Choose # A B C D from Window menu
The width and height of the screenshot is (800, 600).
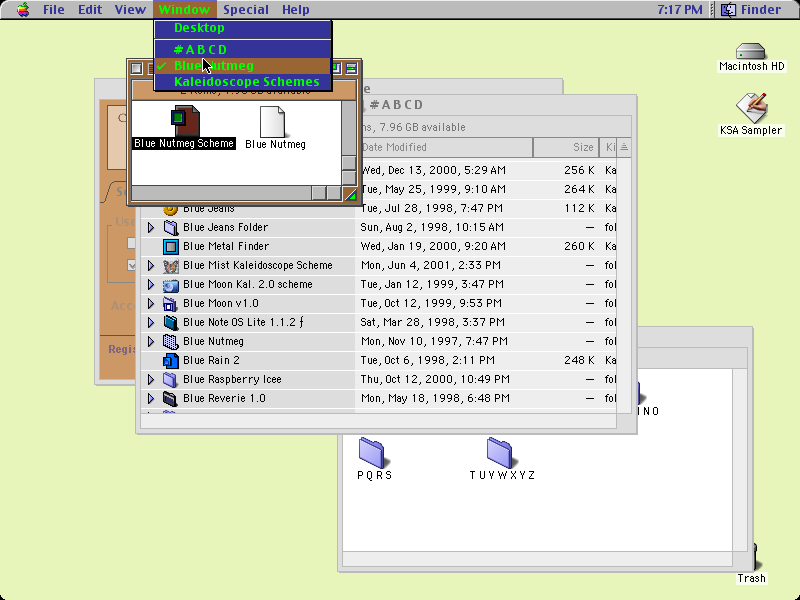pyautogui.click(x=243, y=49)
